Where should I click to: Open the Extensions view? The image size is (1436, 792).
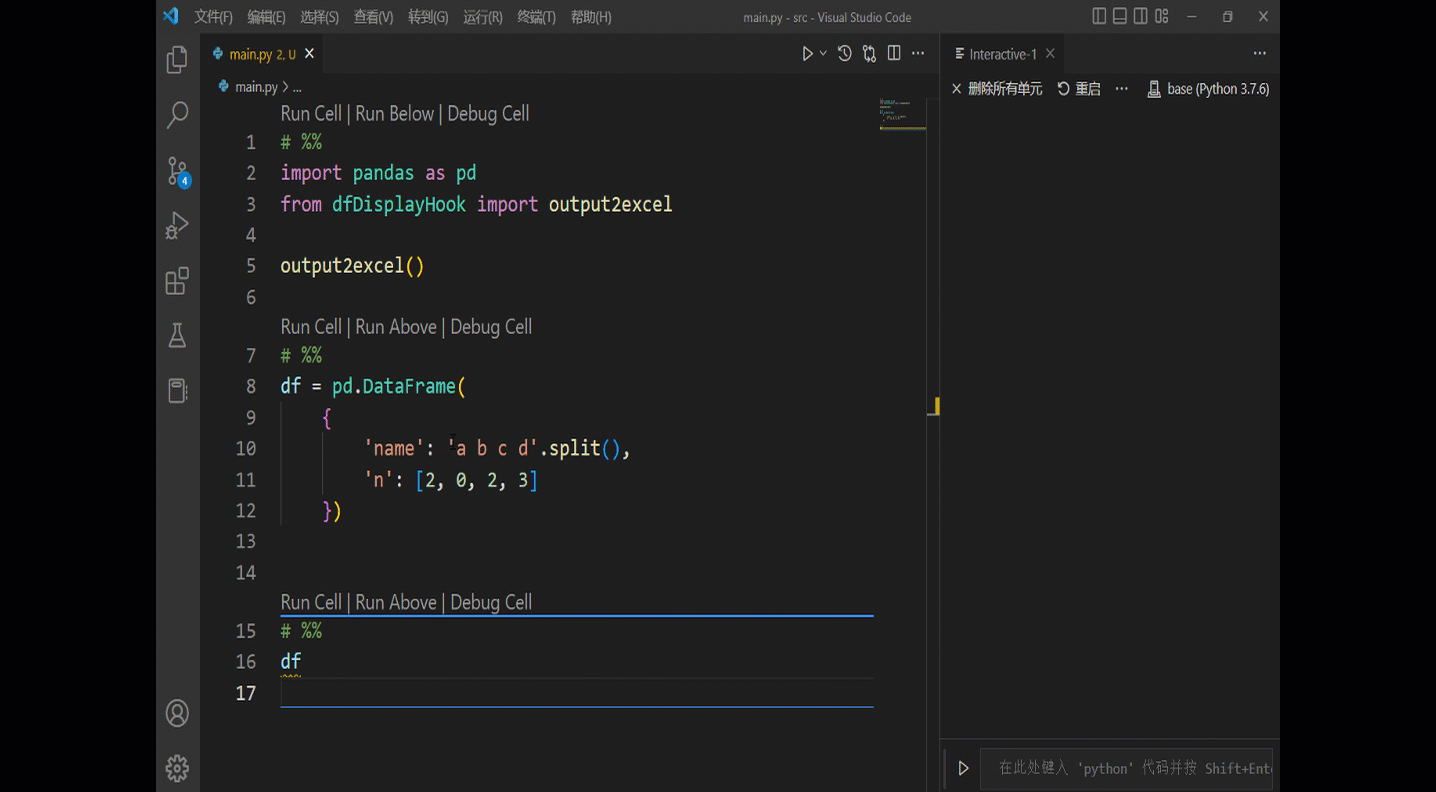(x=177, y=281)
